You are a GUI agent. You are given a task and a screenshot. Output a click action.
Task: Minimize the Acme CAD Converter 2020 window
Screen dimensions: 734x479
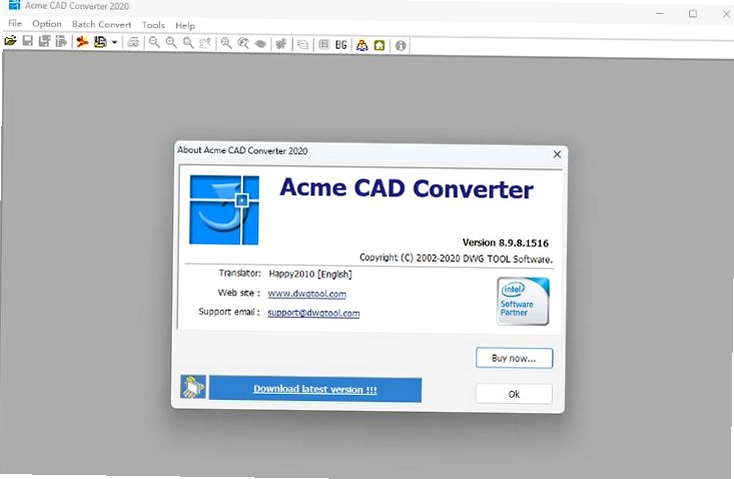click(661, 13)
